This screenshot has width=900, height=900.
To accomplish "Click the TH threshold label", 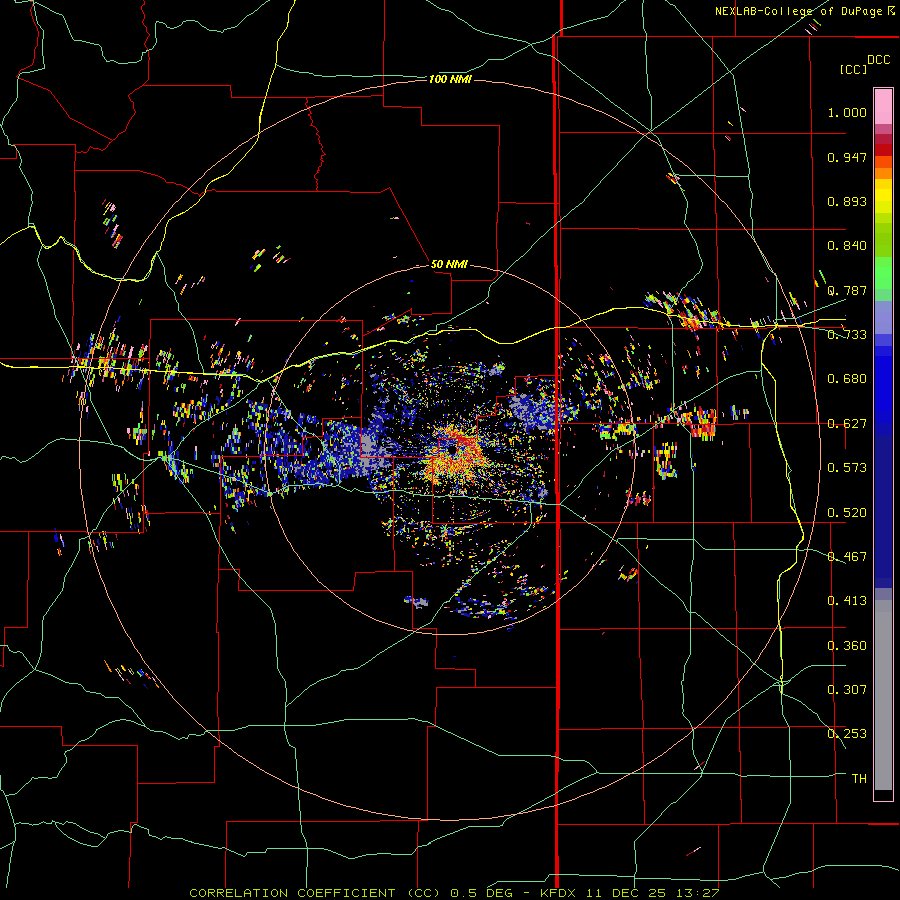I will click(x=859, y=779).
